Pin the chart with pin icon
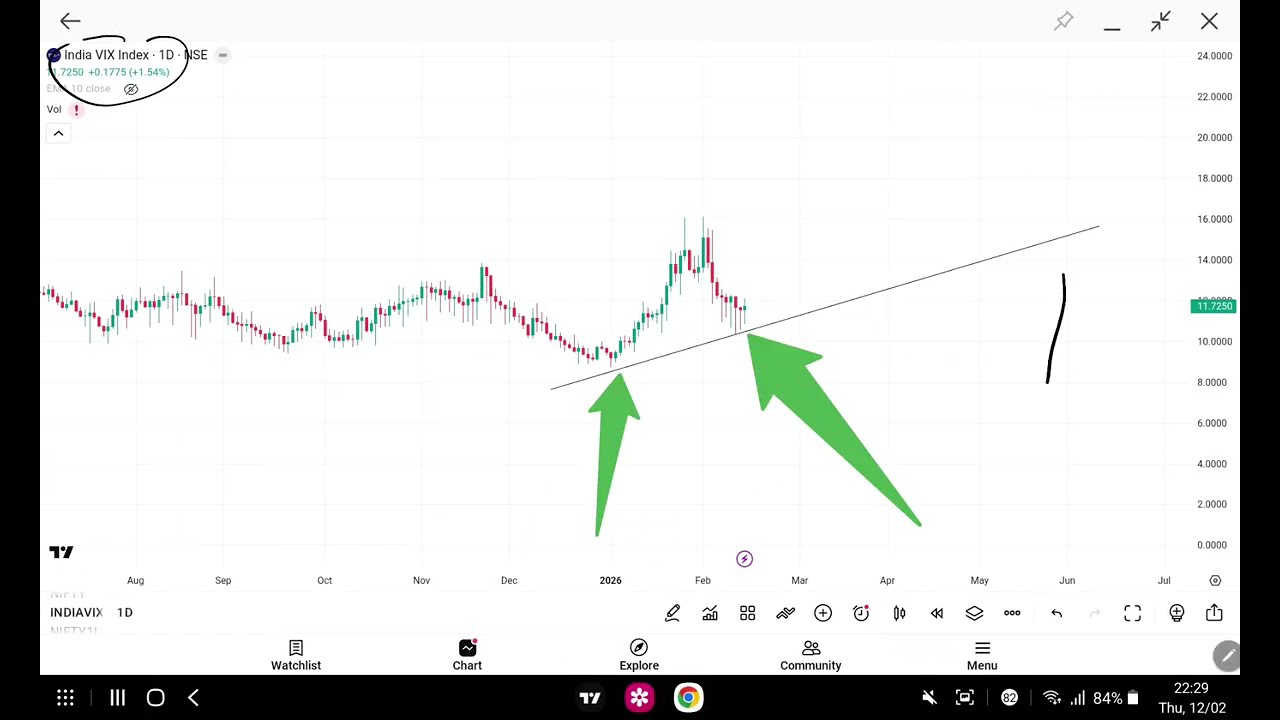 point(1064,21)
